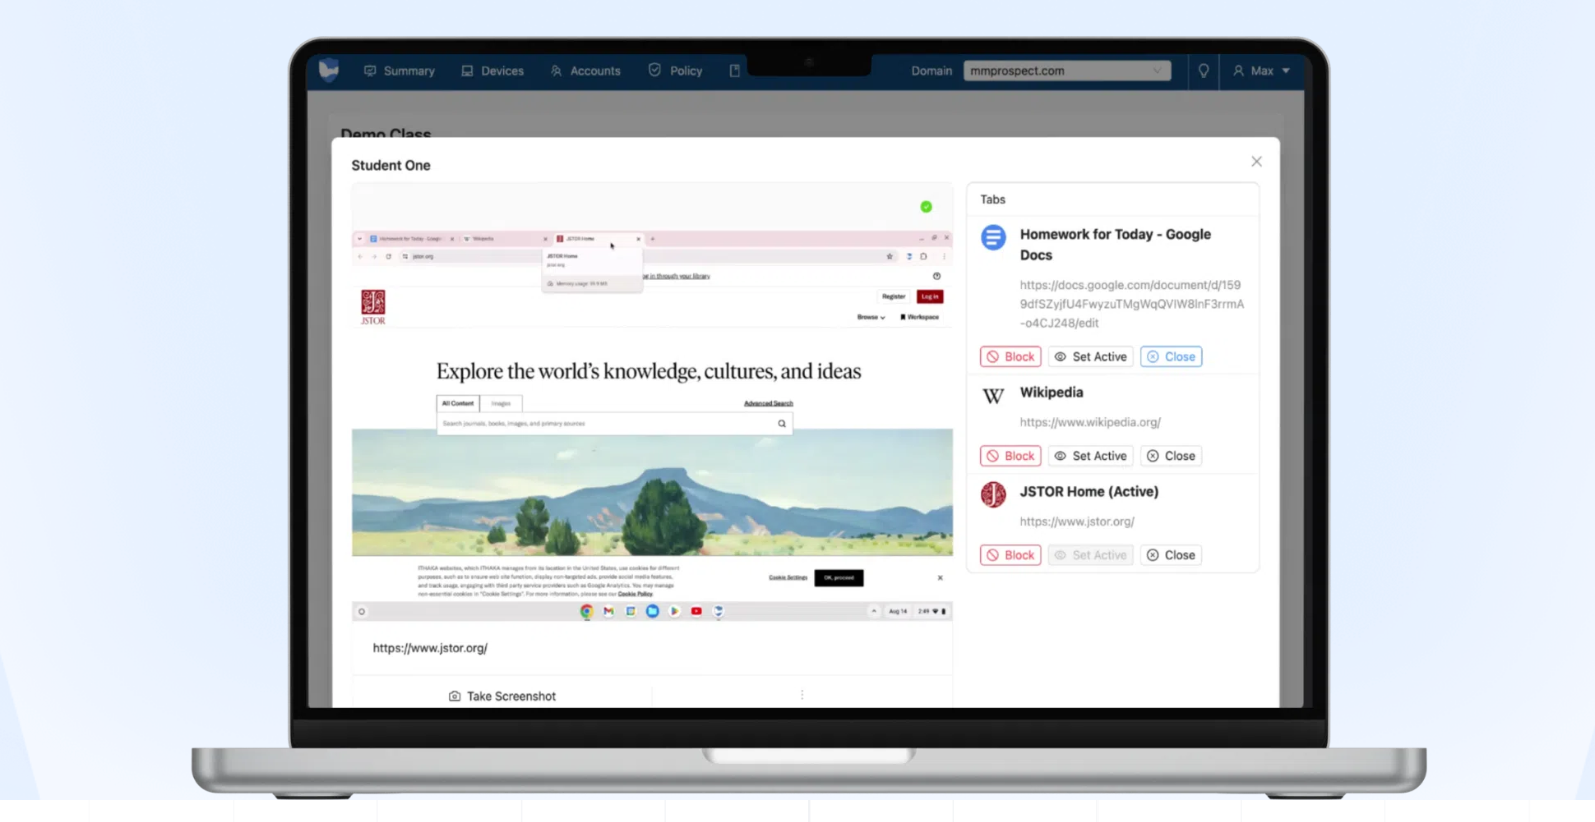Viewport: 1595px width, 822px height.
Task: Close the Homework for Today tab
Action: click(1171, 357)
